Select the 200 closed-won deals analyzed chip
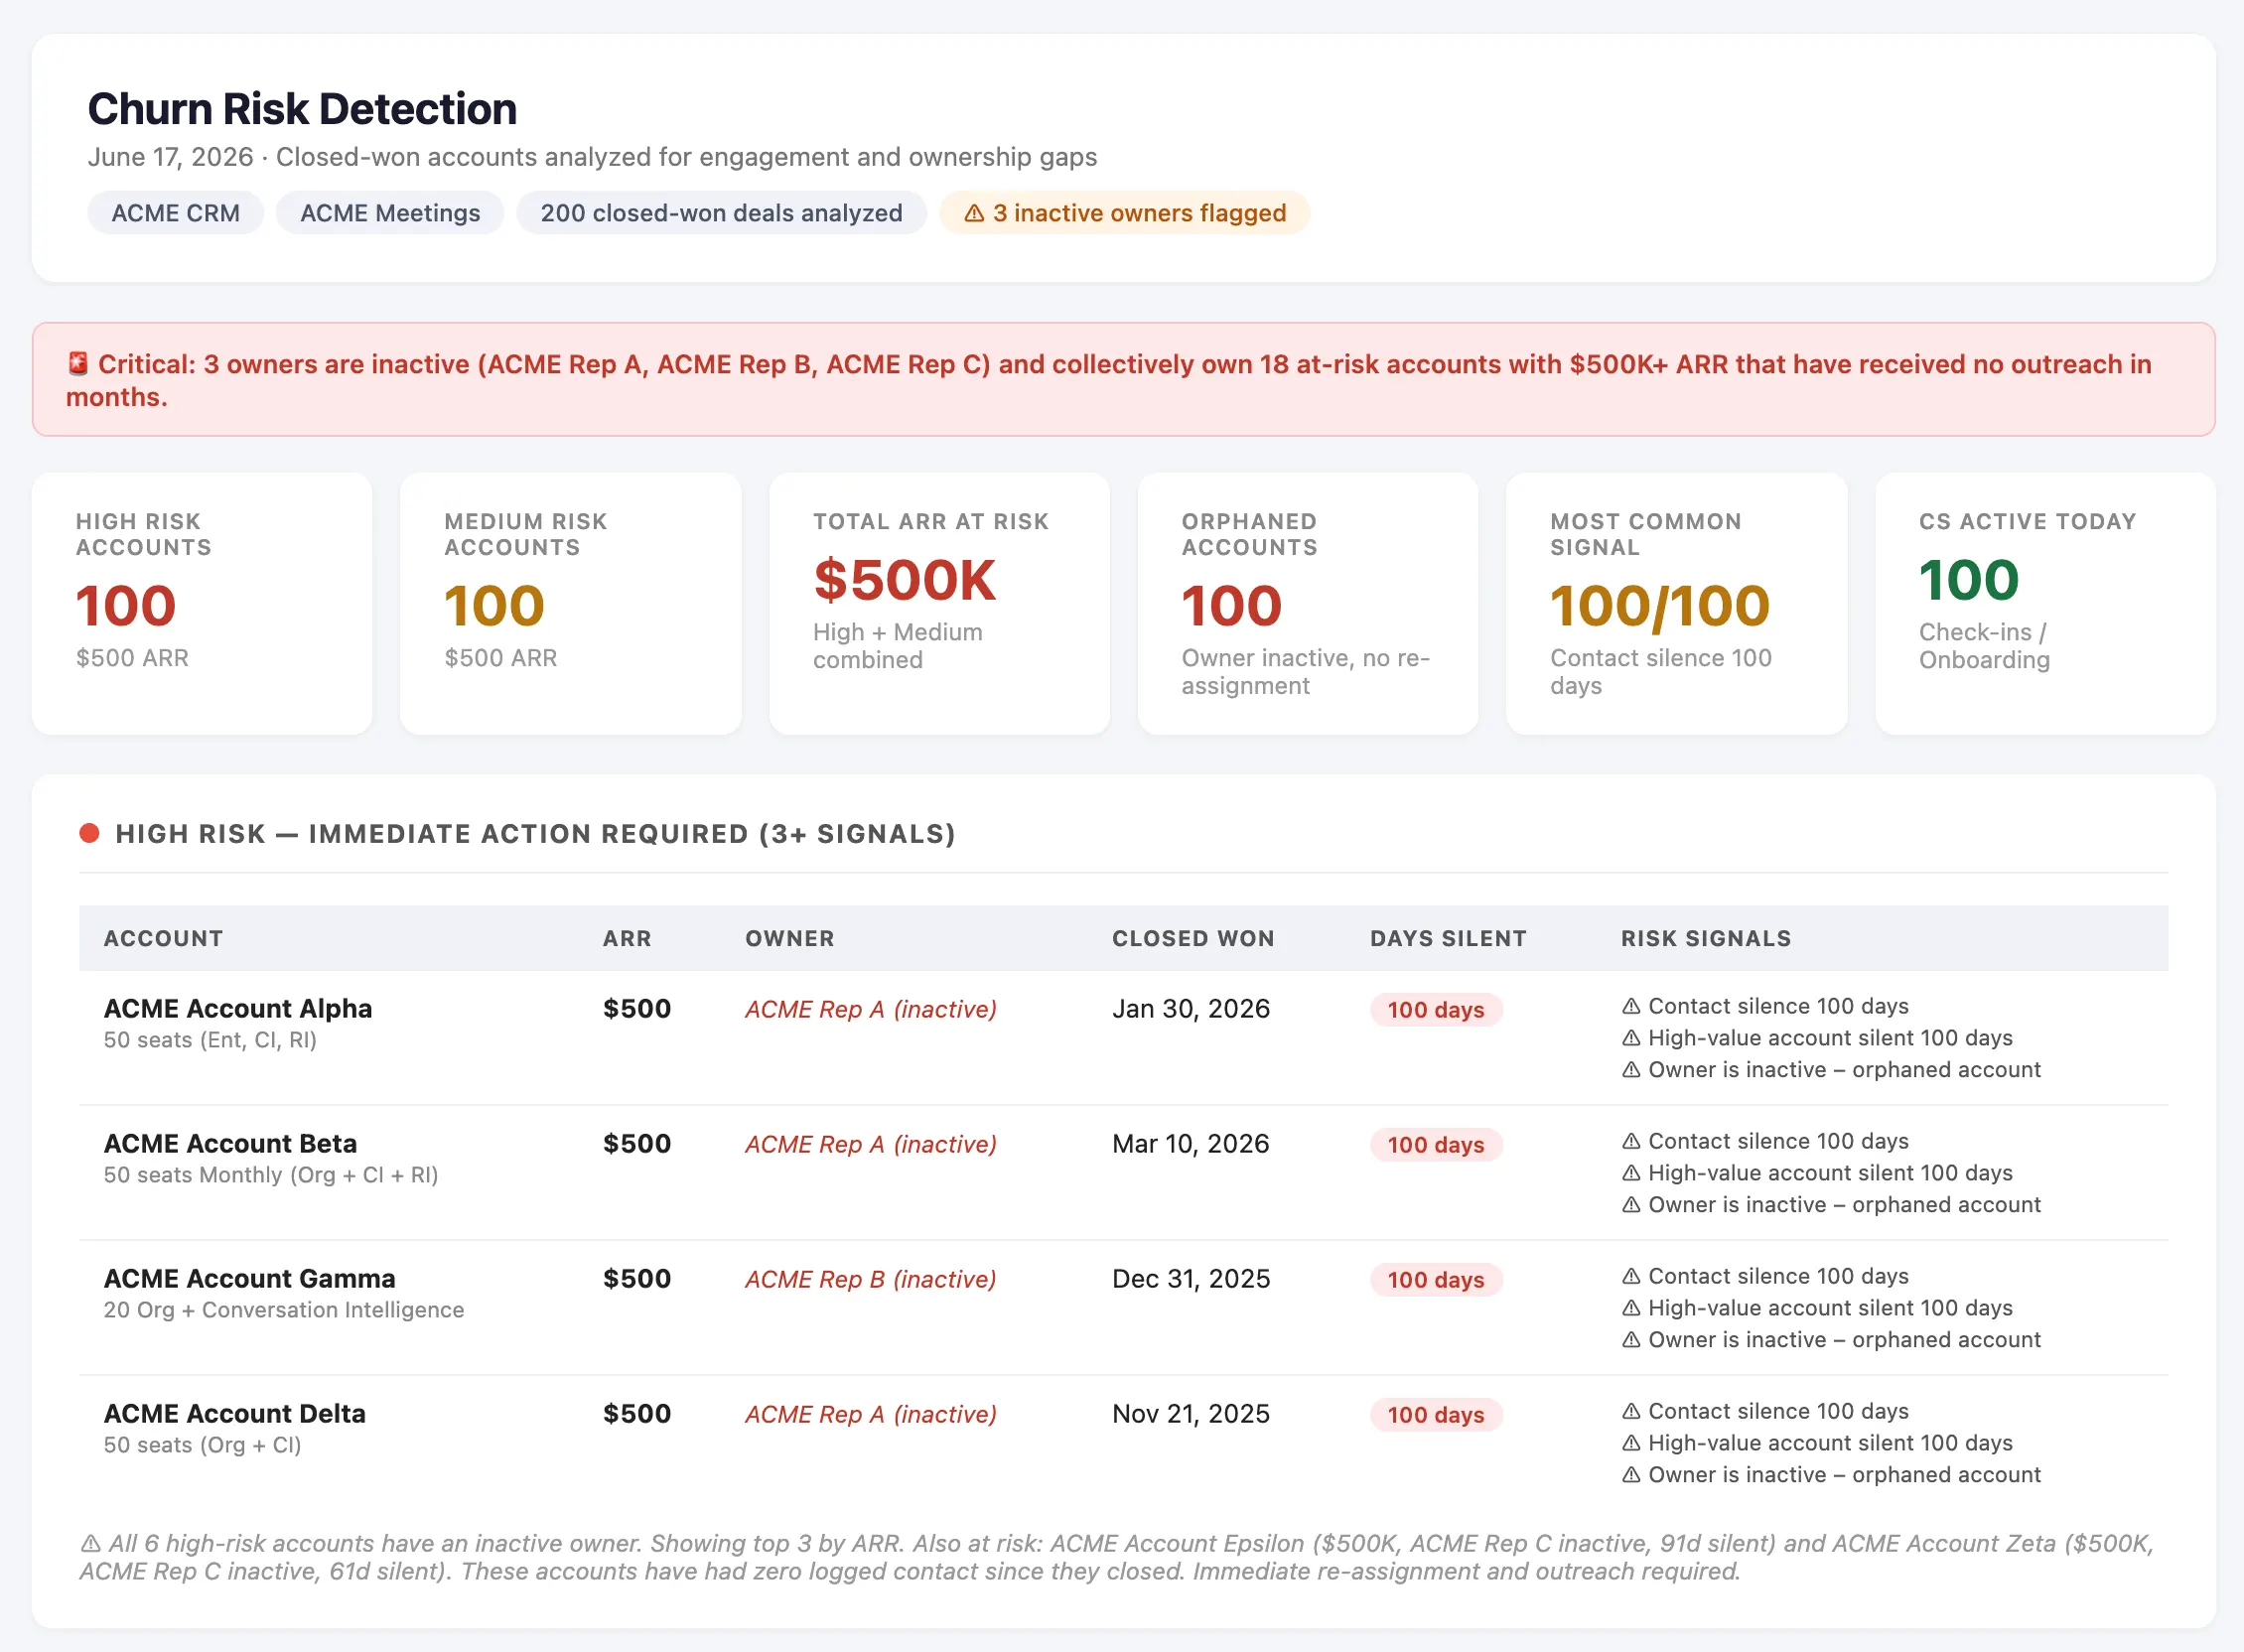The image size is (2244, 1652). click(721, 213)
